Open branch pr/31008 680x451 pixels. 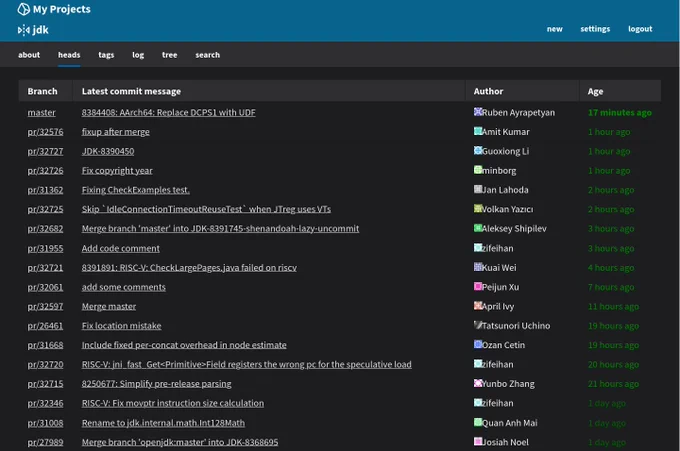[x=46, y=423]
